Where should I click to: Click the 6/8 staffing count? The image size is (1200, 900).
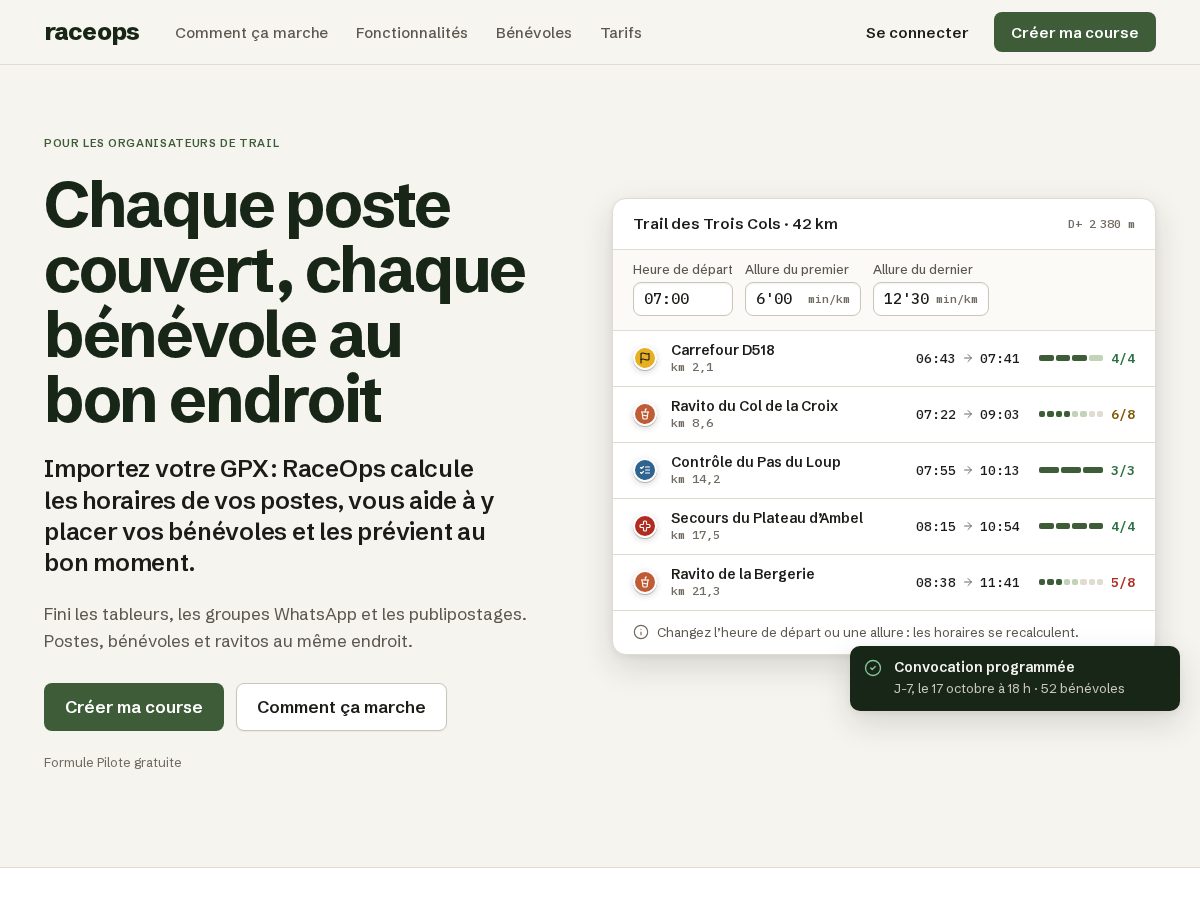click(x=1123, y=414)
